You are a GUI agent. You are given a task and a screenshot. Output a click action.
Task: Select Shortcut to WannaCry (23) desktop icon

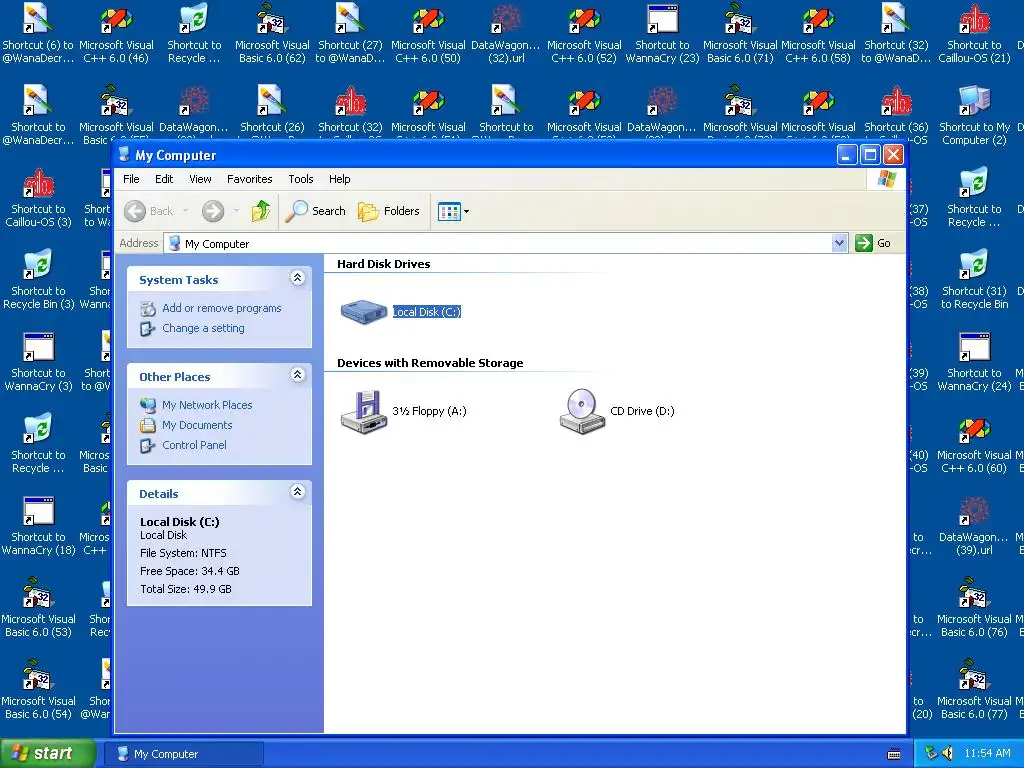[x=662, y=34]
